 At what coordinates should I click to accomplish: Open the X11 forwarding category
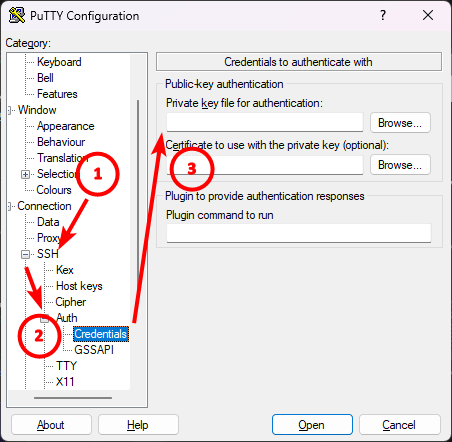pyautogui.click(x=65, y=382)
